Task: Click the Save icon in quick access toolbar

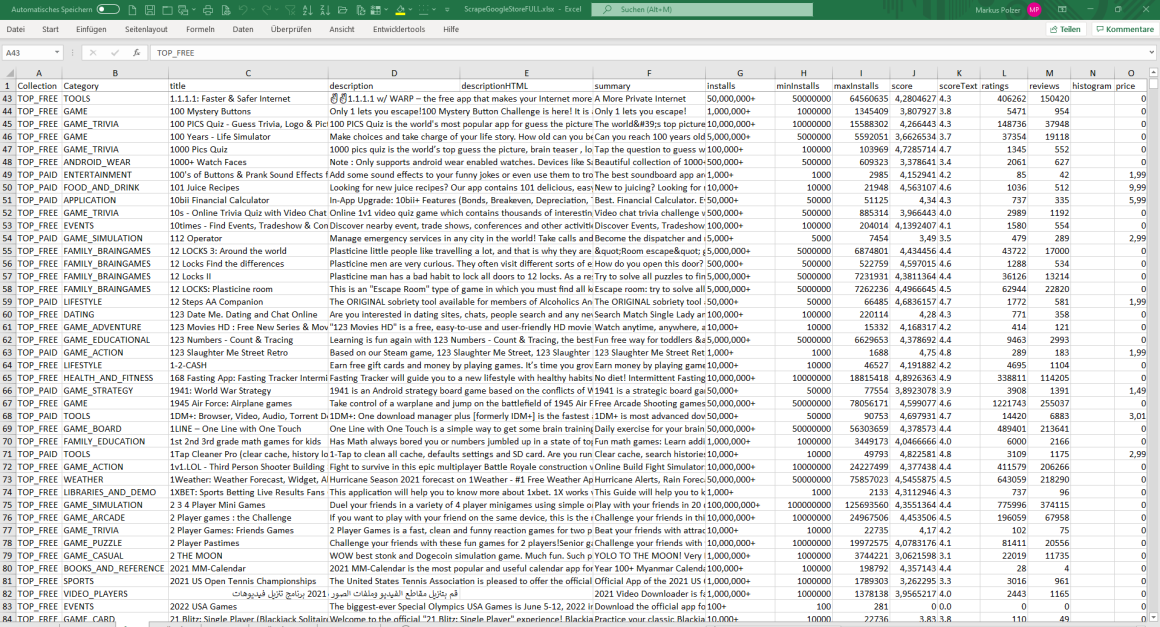Action: tap(150, 10)
